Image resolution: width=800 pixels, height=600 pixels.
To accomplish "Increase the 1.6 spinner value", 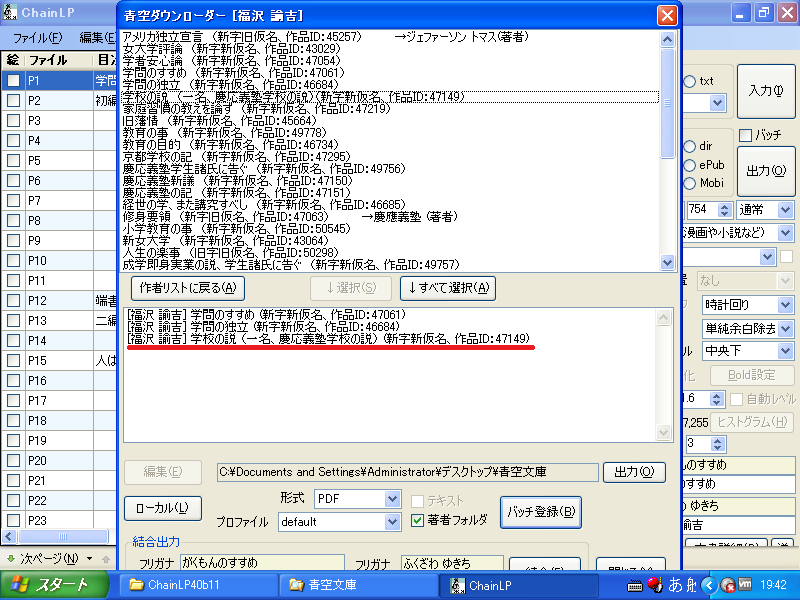I will [716, 395].
